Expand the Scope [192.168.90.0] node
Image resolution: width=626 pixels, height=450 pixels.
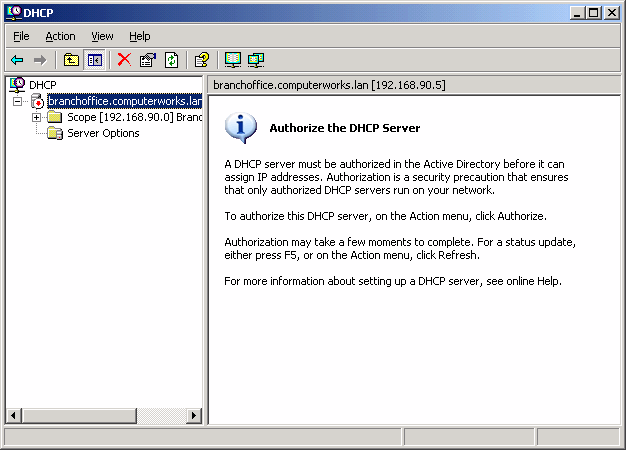(36, 117)
